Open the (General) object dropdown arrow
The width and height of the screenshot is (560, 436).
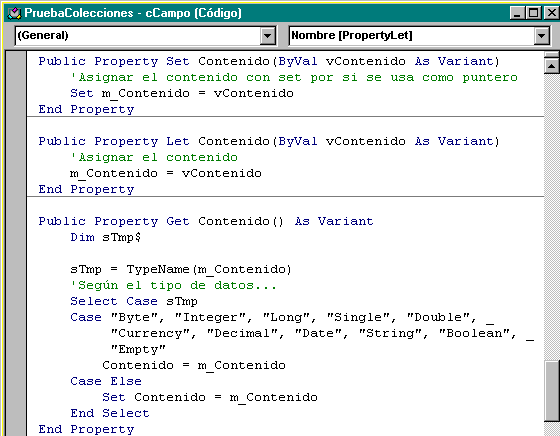point(268,36)
